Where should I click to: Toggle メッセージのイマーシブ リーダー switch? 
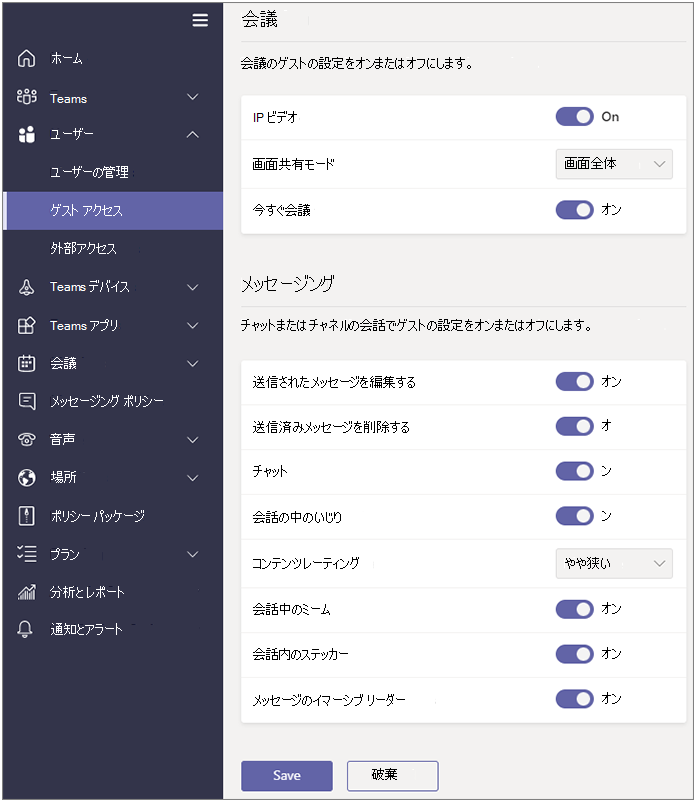(575, 699)
